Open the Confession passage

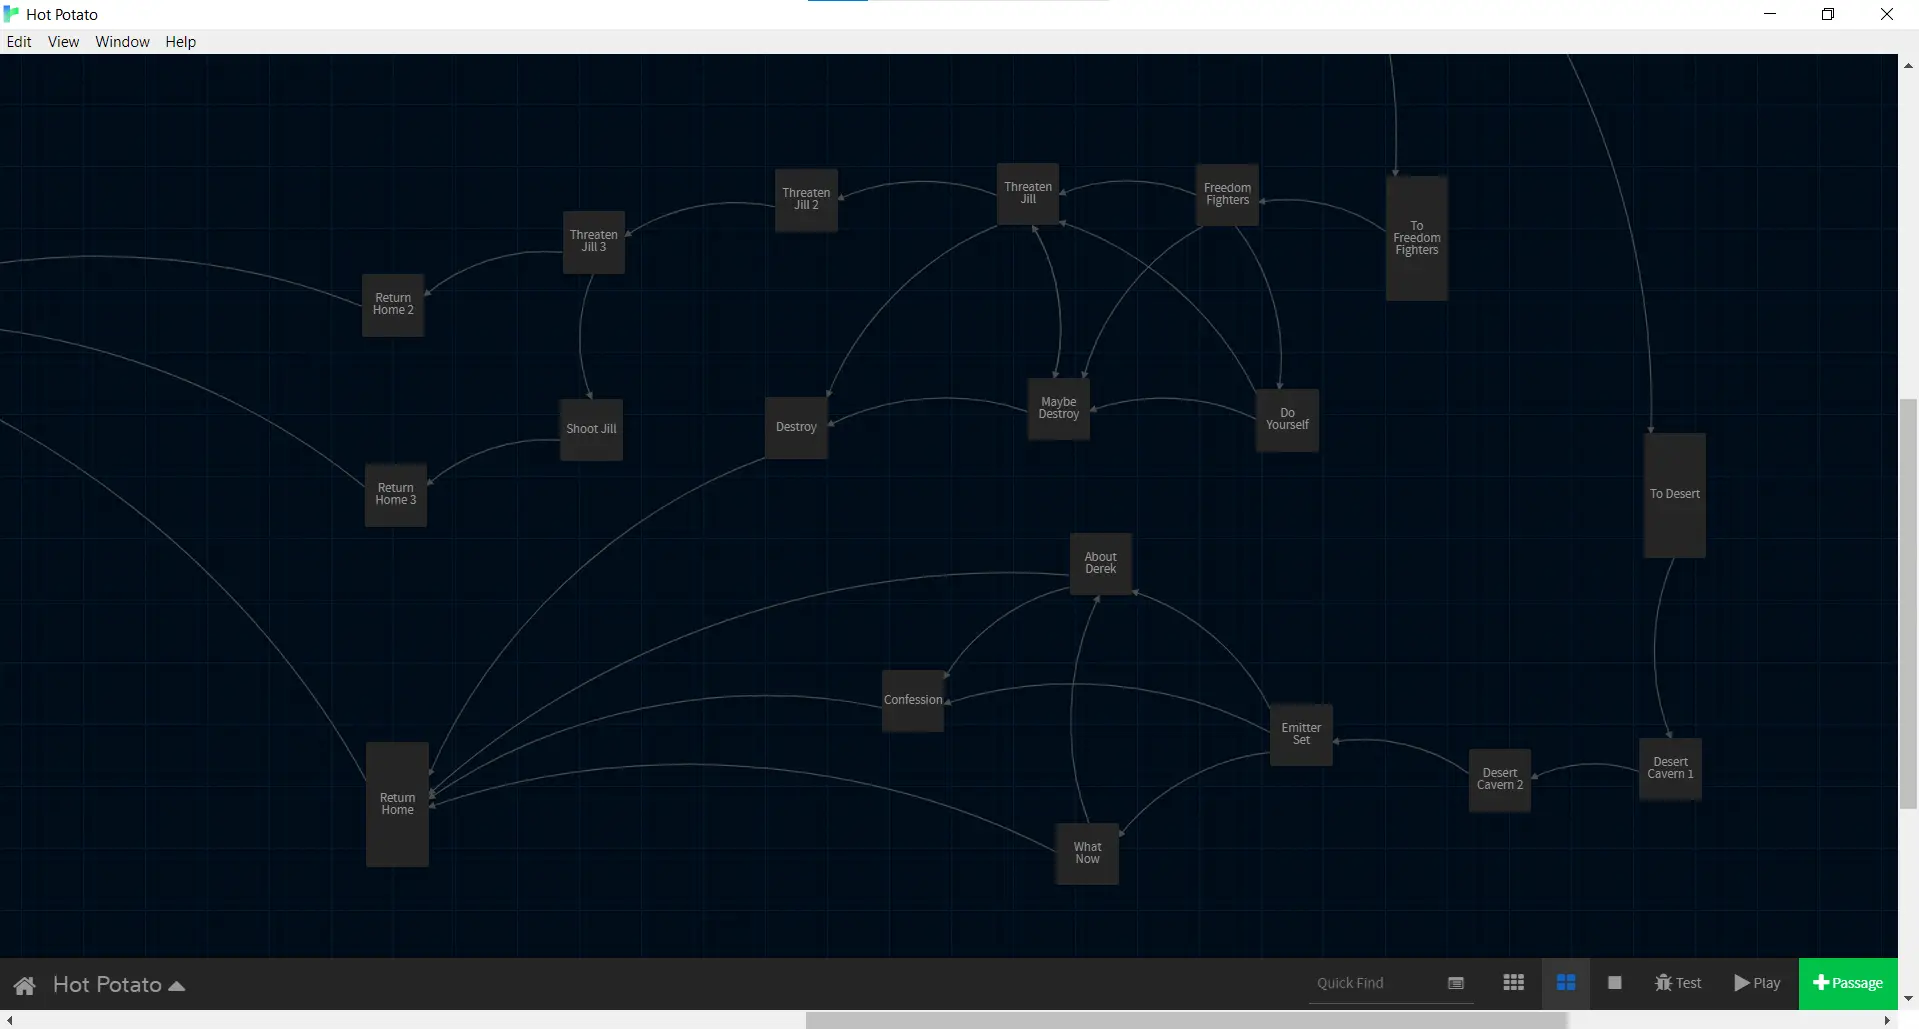912,699
